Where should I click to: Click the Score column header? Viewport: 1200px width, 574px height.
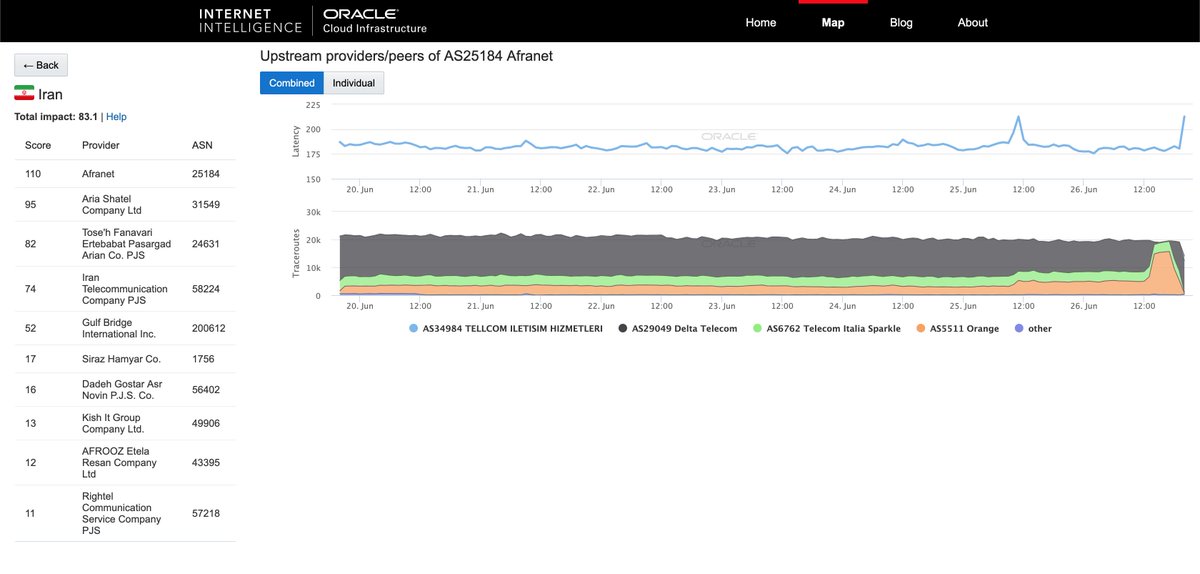coord(37,145)
